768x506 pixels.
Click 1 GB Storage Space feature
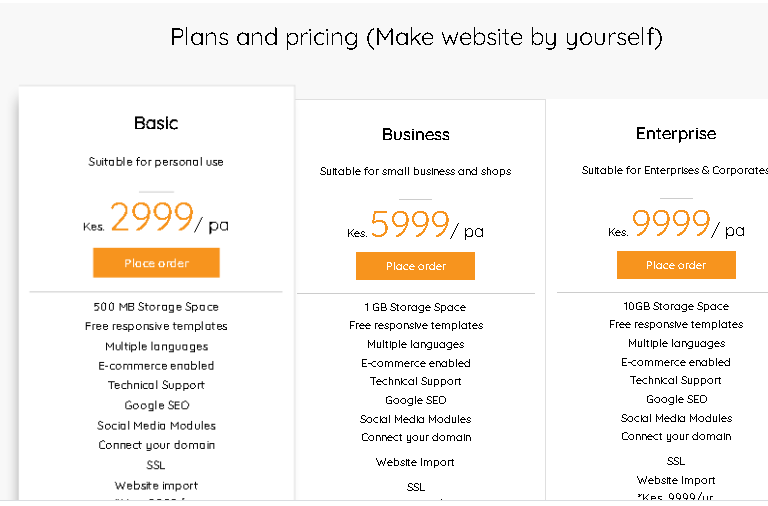(x=416, y=307)
